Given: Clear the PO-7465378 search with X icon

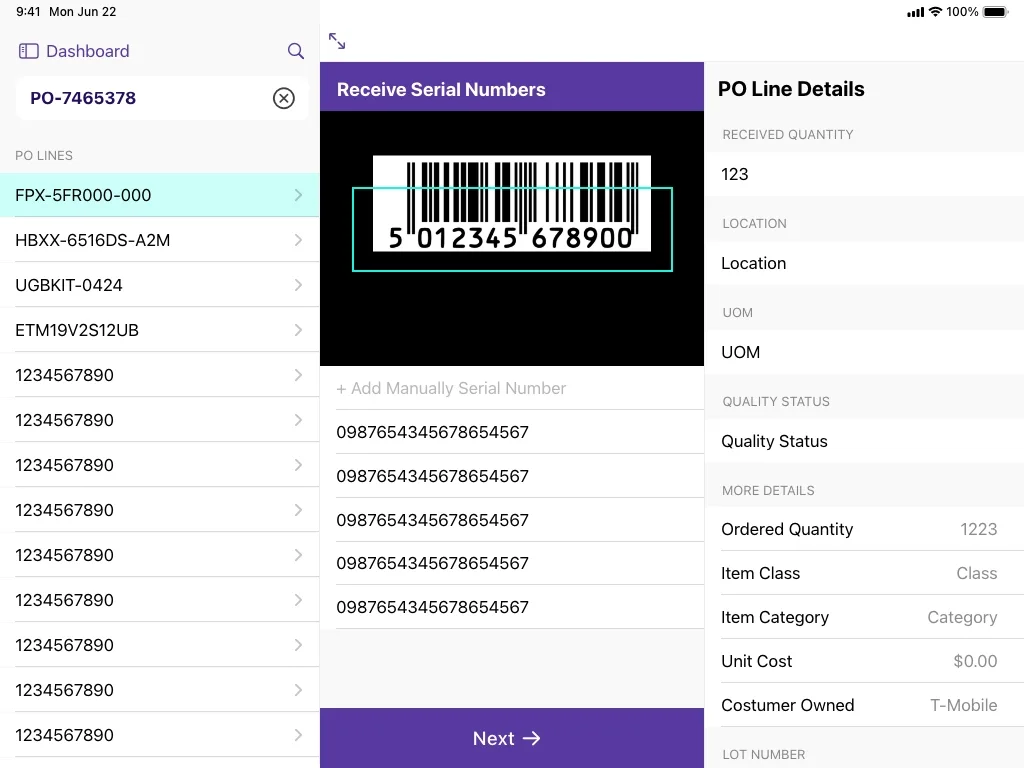Looking at the screenshot, I should [283, 98].
